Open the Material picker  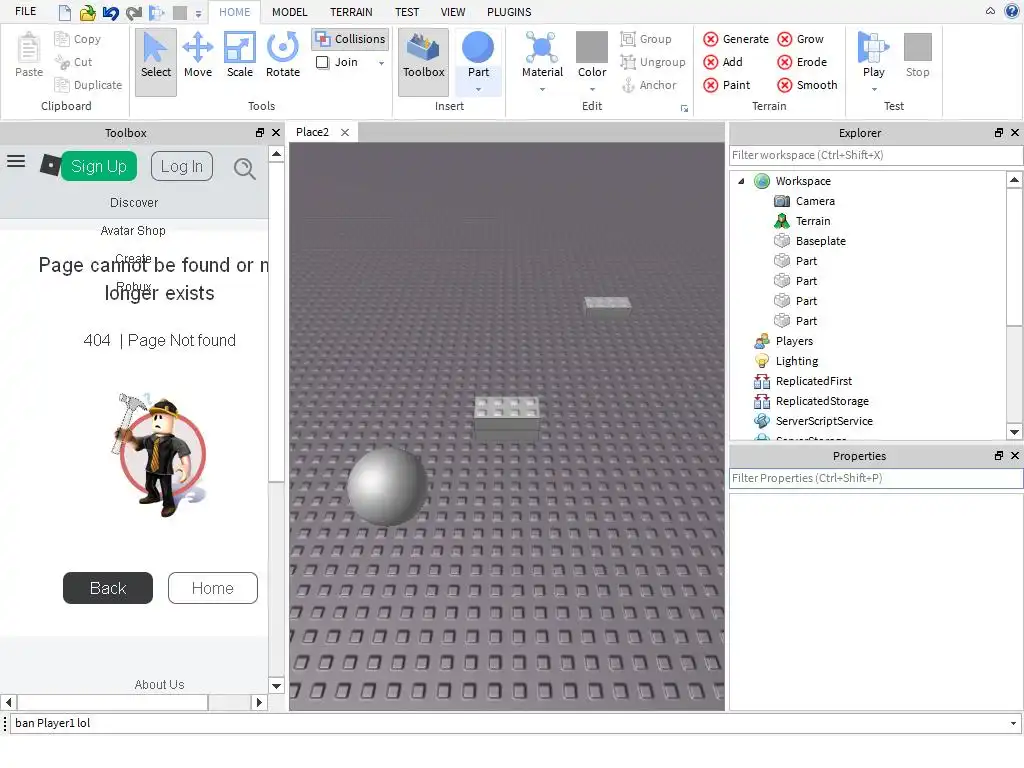tap(542, 54)
